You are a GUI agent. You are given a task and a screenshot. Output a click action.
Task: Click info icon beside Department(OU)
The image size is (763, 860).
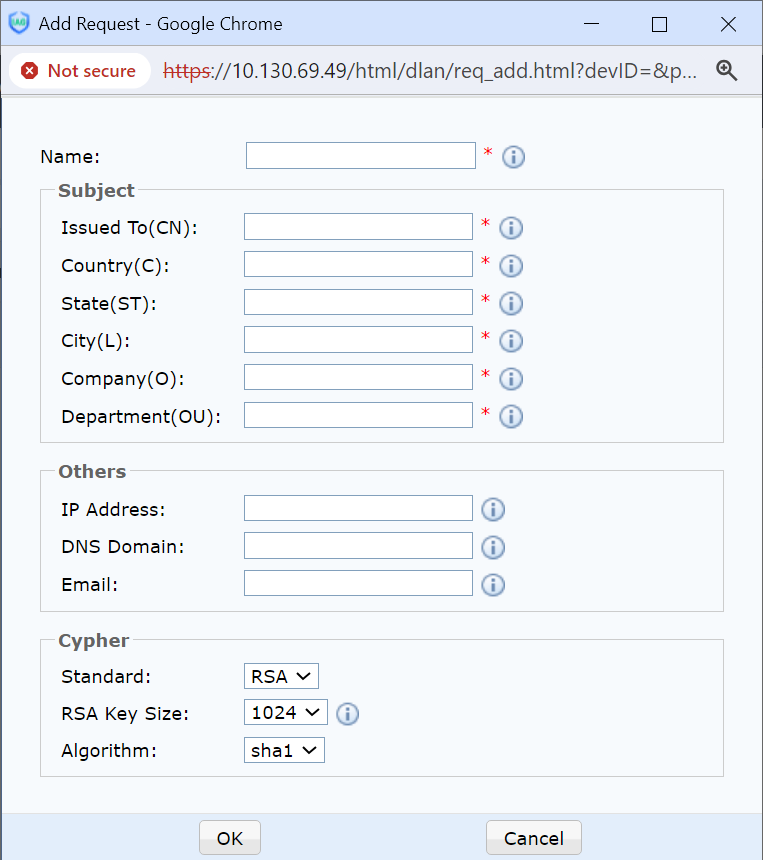pos(511,417)
